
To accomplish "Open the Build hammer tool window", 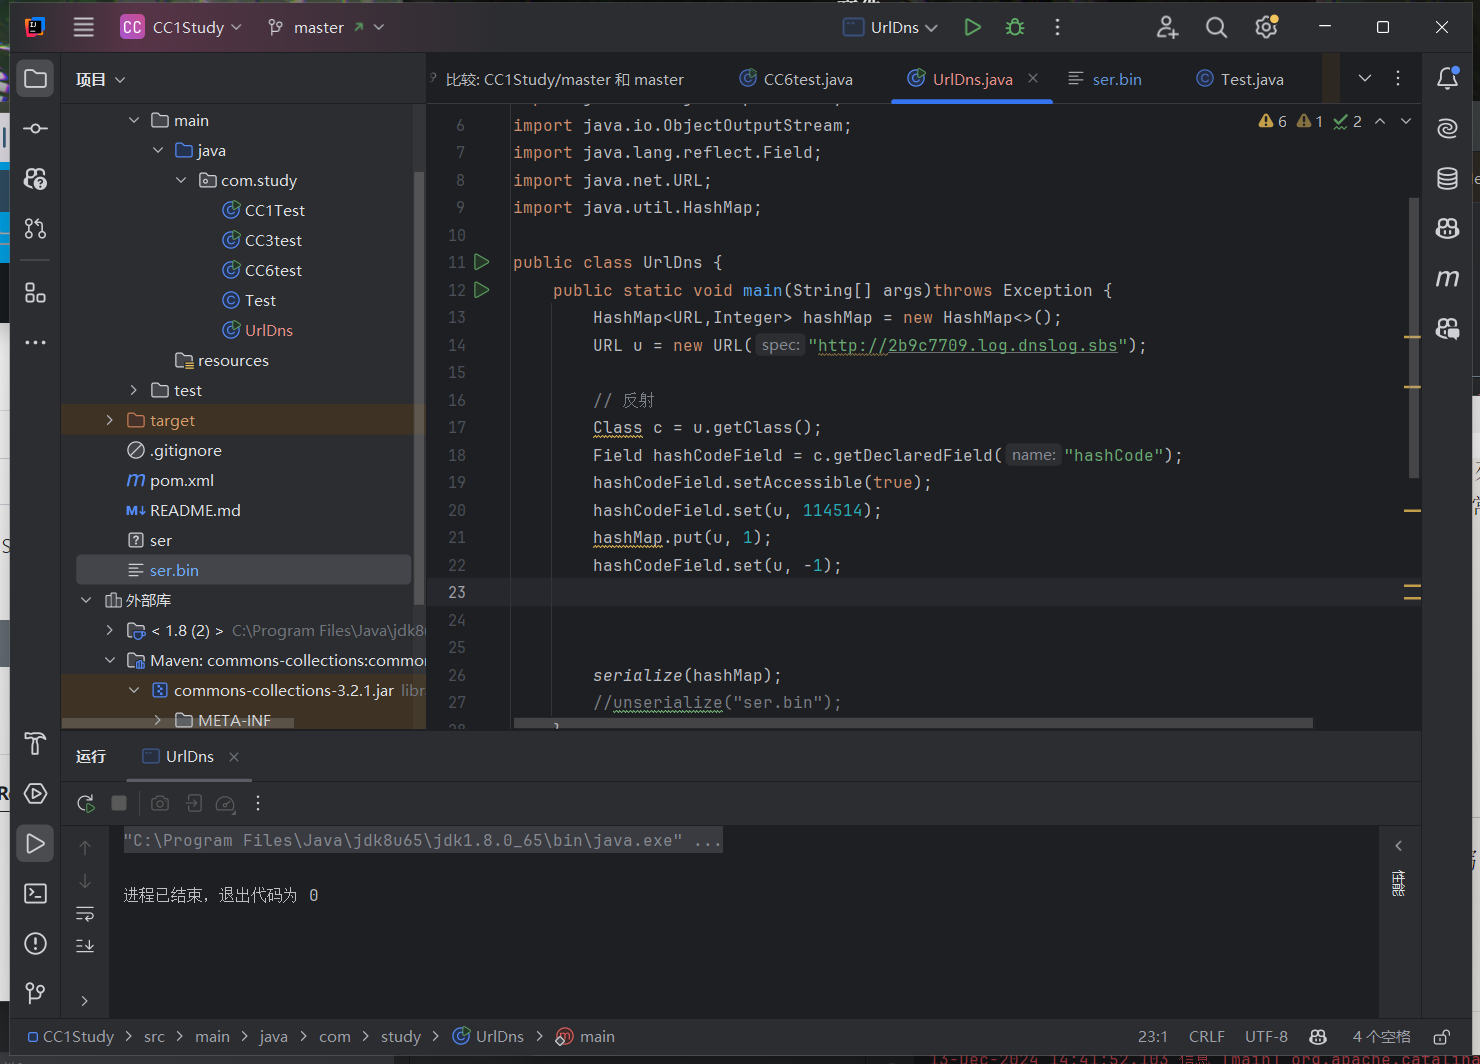I will pyautogui.click(x=35, y=743).
